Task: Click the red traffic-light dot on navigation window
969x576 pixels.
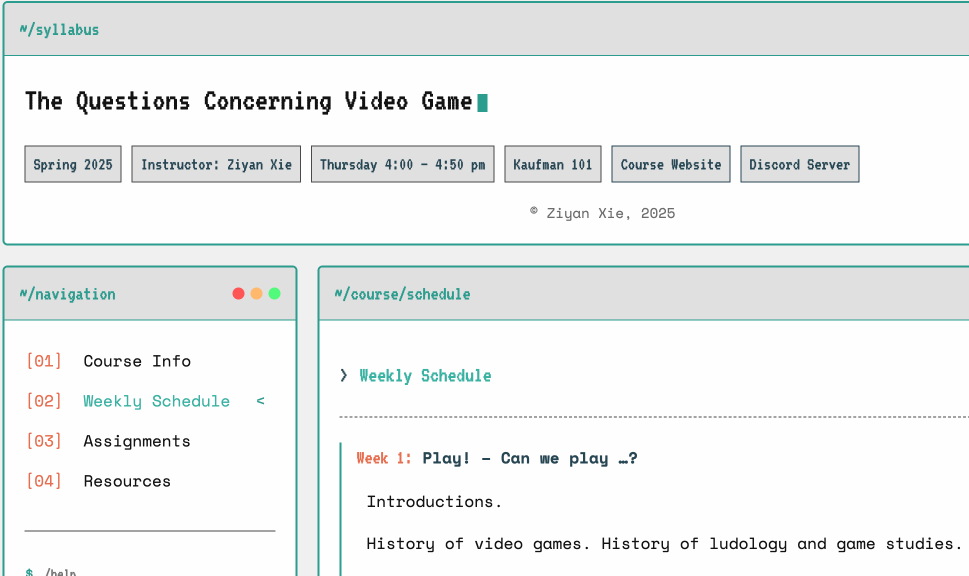Action: coord(238,293)
